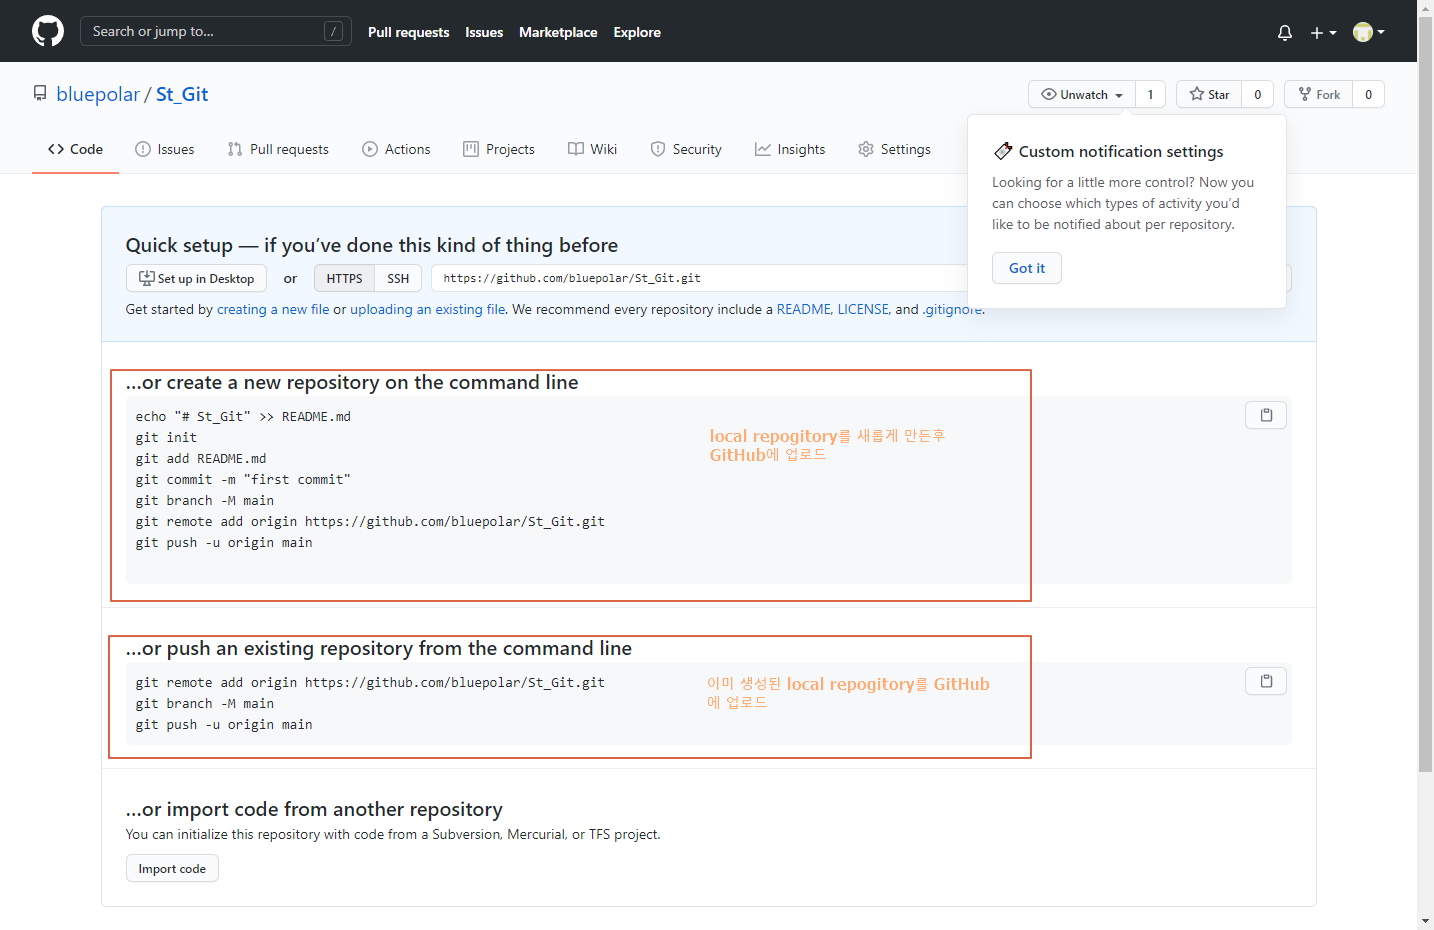Click the page vertical scrollbar

pyautogui.click(x=1425, y=394)
